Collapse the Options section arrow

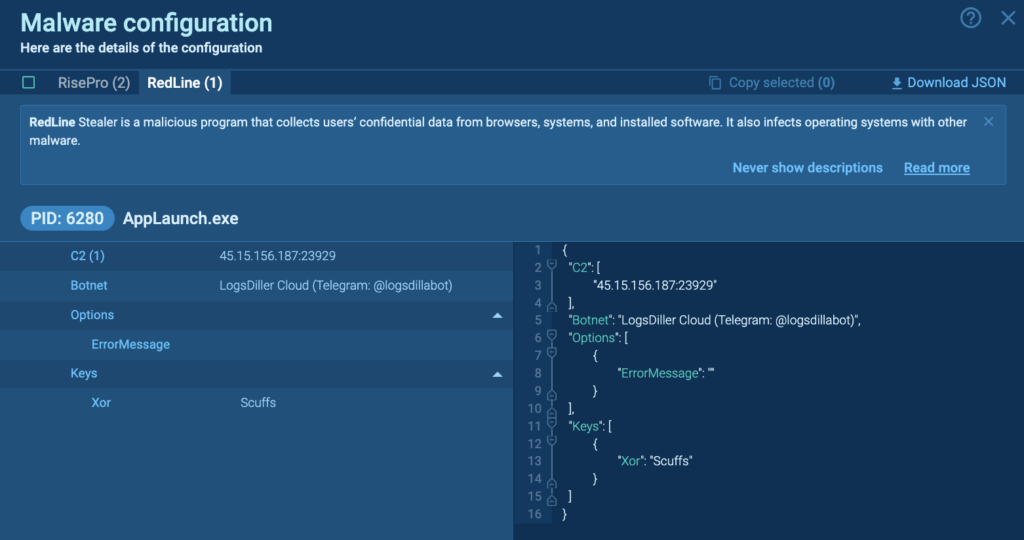(x=497, y=315)
